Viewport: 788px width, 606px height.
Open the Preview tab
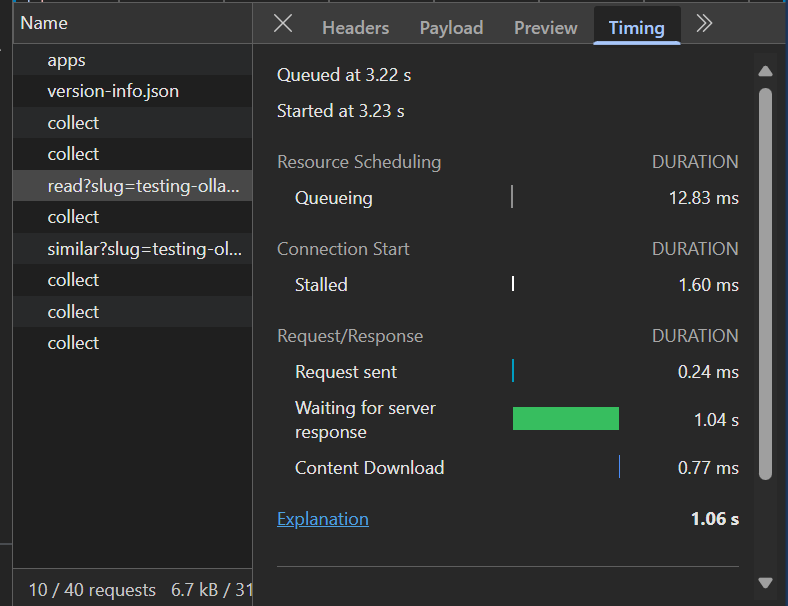coord(545,27)
